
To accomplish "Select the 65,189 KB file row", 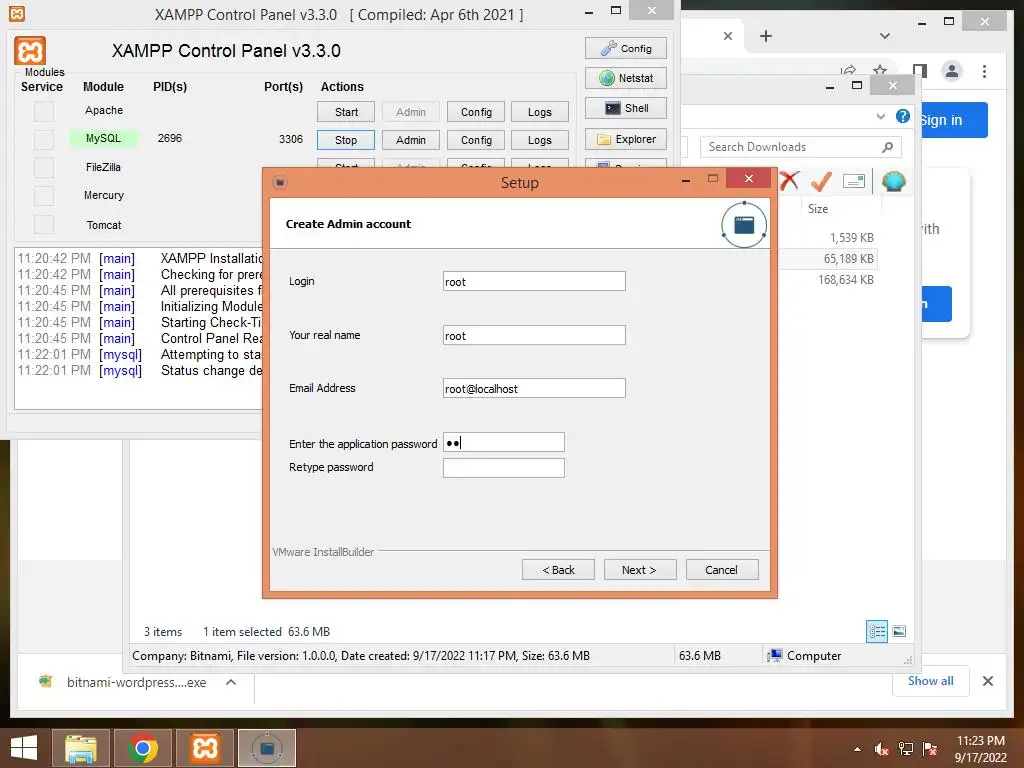I will [x=827, y=259].
